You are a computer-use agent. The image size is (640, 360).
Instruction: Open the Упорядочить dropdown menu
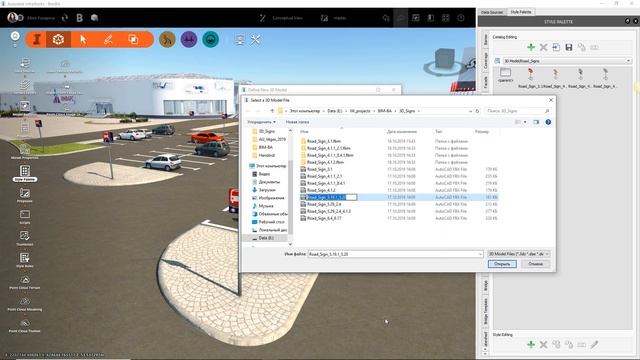pyautogui.click(x=261, y=122)
